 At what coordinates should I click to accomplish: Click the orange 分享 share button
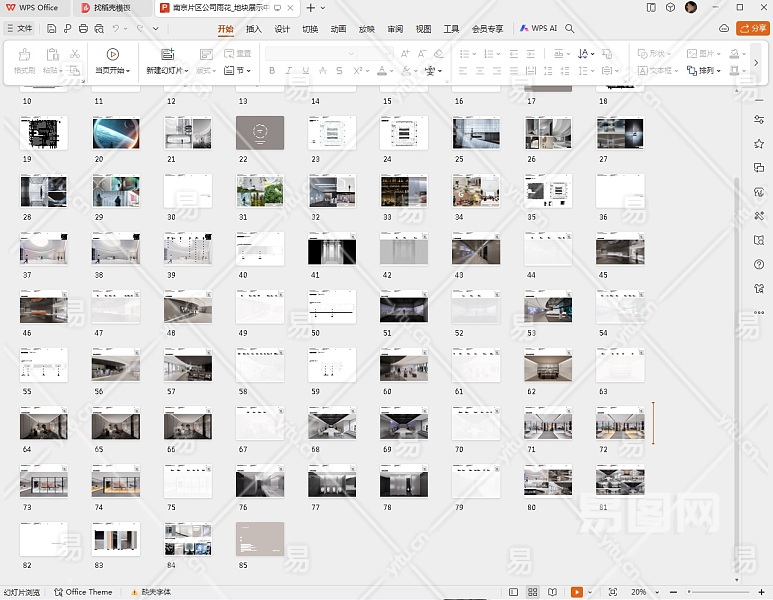[x=752, y=29]
